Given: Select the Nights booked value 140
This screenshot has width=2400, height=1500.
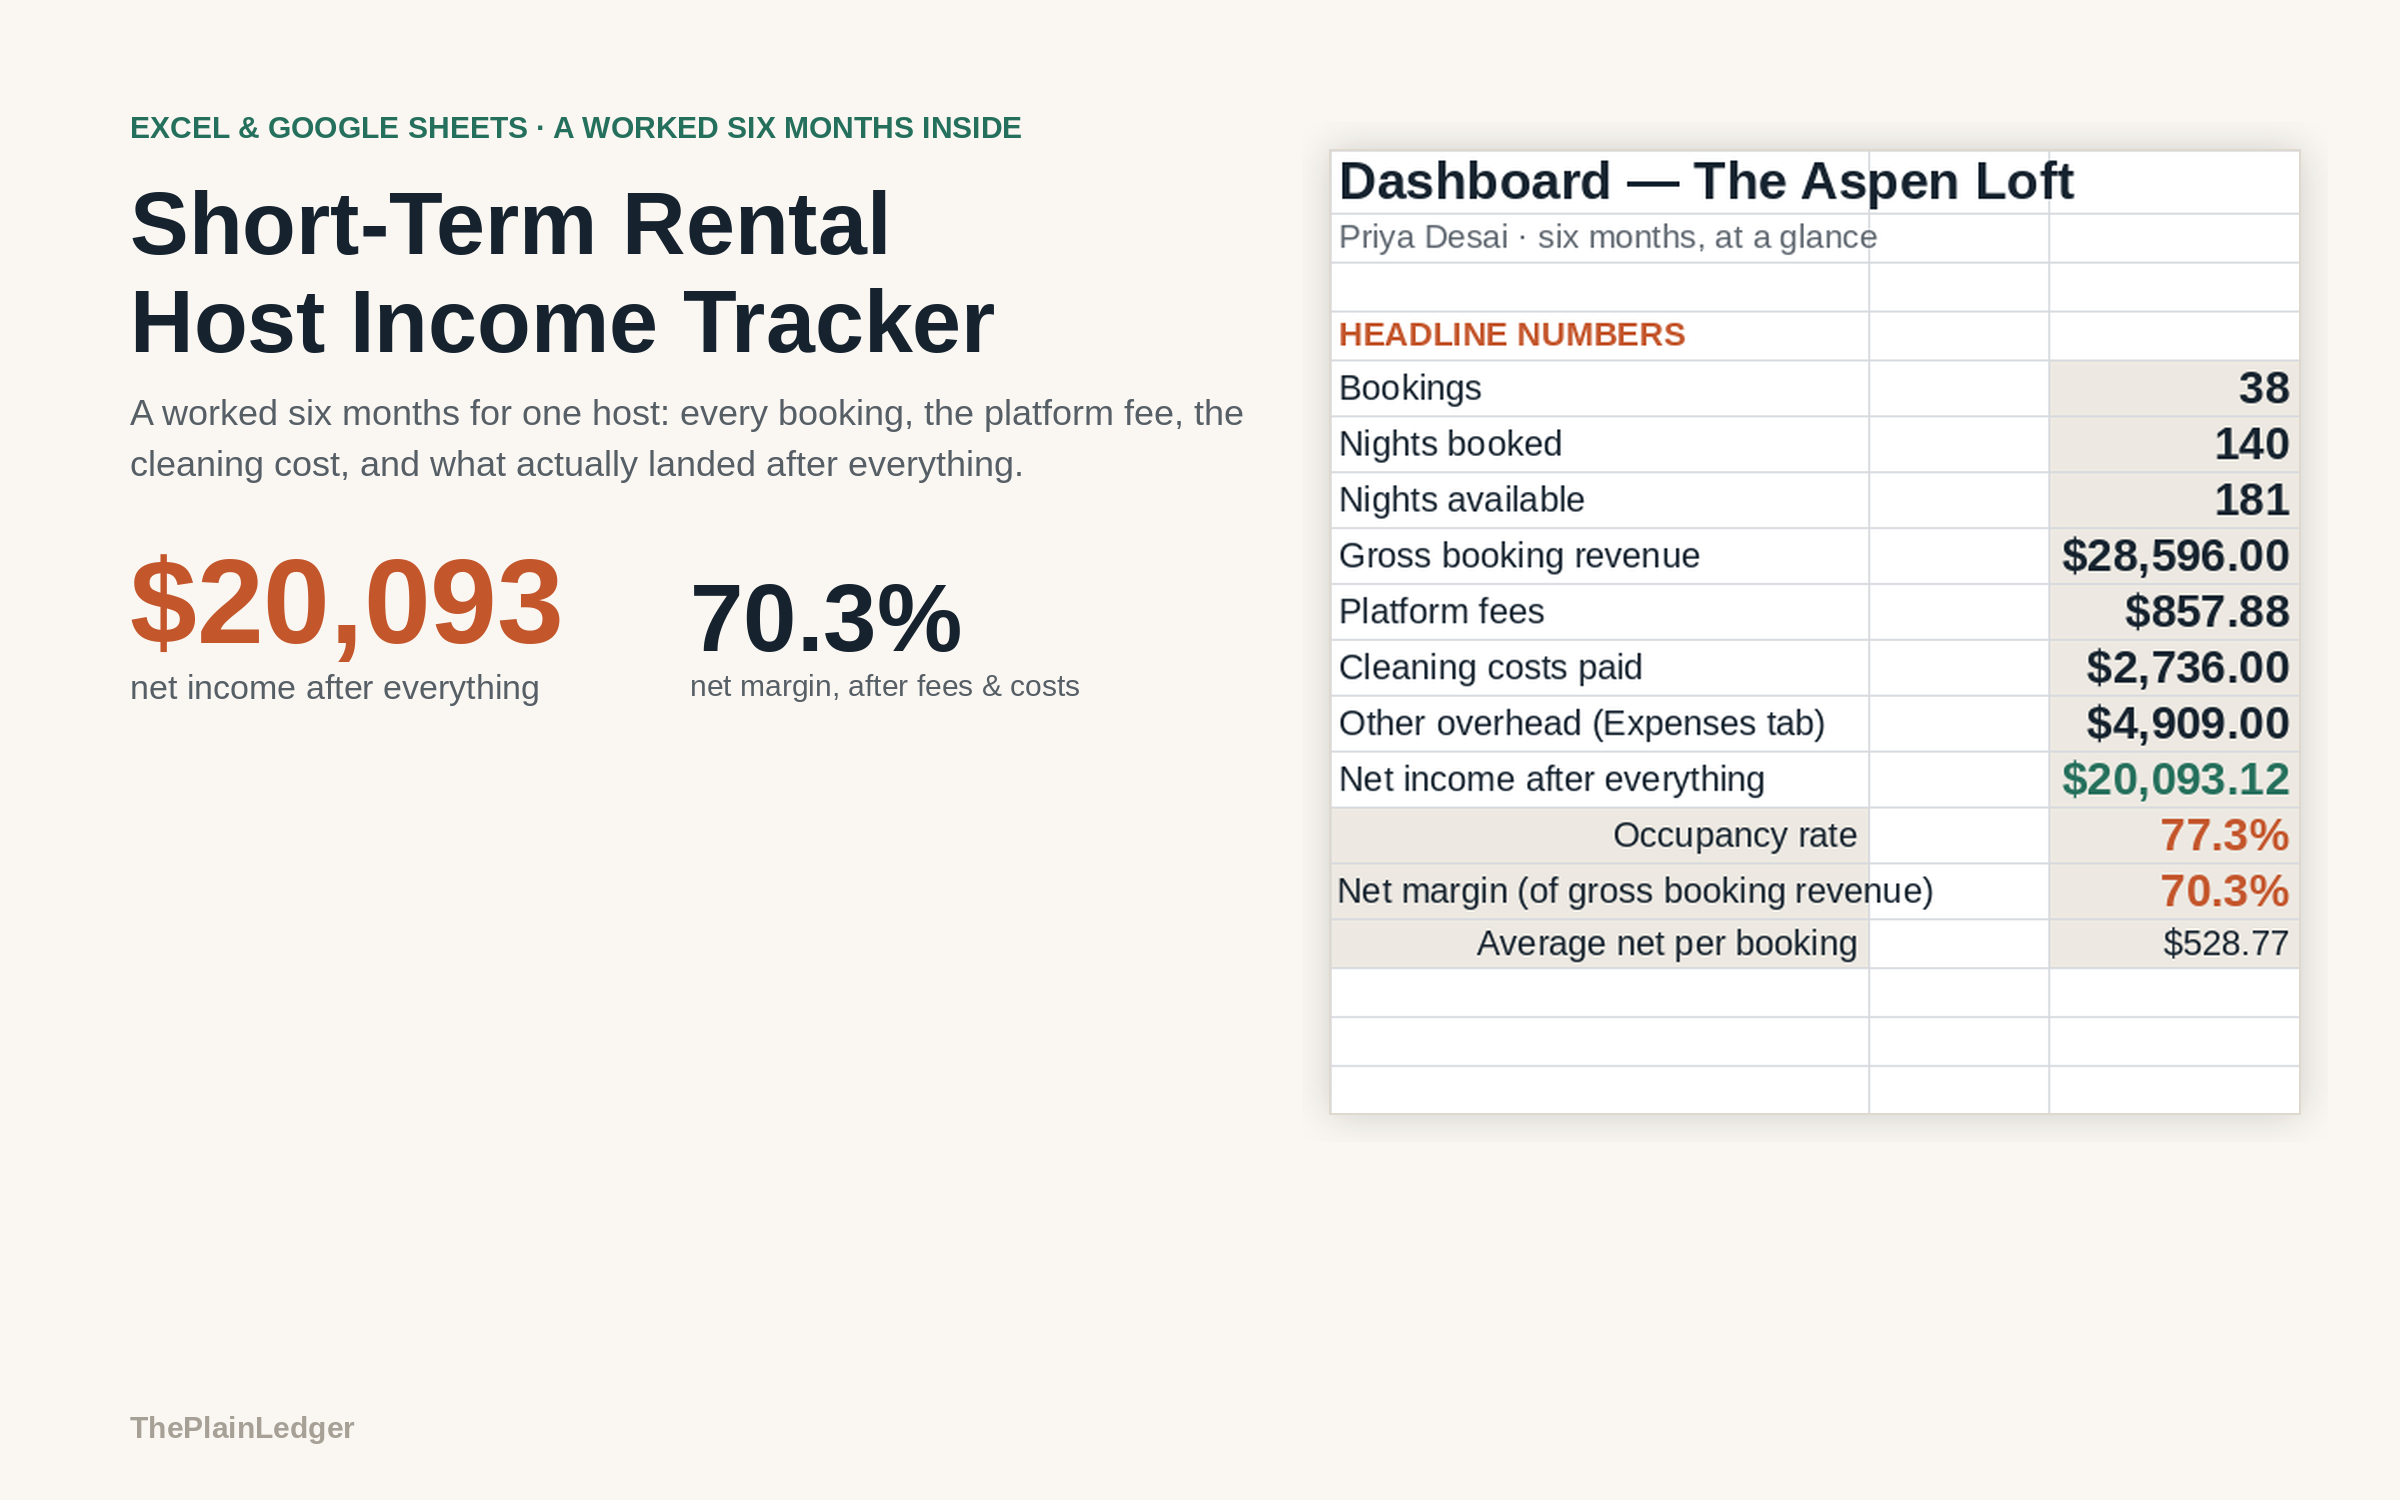Looking at the screenshot, I should pyautogui.click(x=2174, y=444).
